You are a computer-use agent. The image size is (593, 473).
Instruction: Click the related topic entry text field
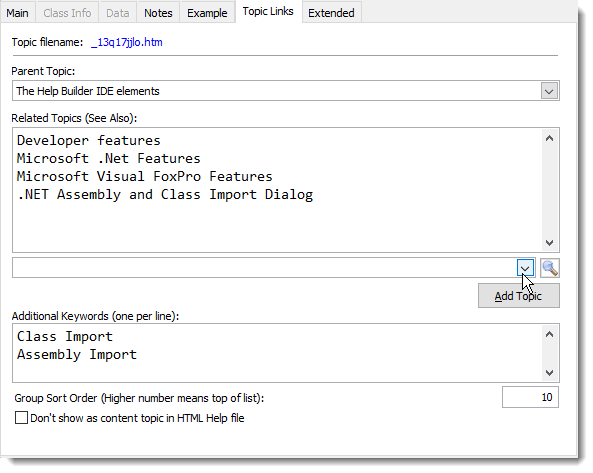click(x=264, y=268)
